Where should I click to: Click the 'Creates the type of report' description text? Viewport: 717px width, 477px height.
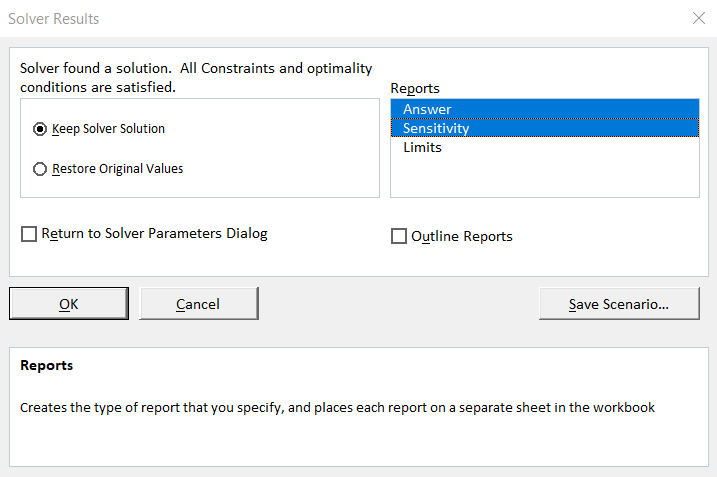click(337, 407)
